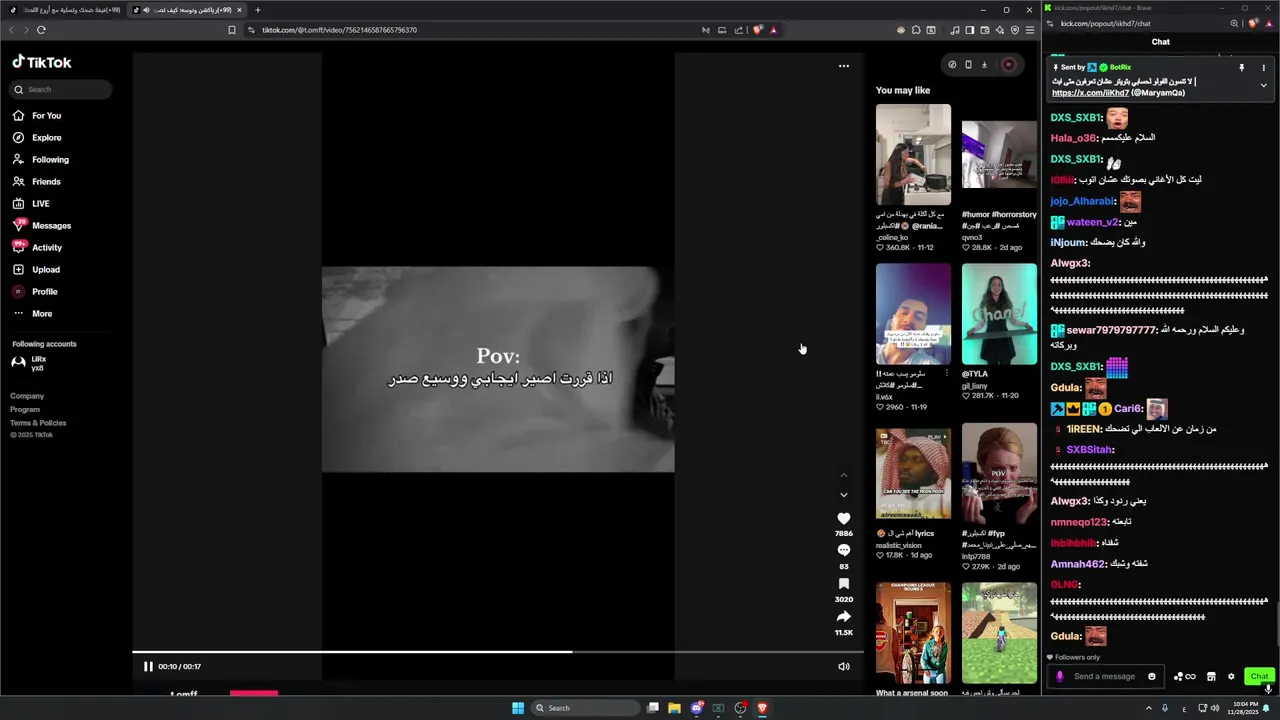The height and width of the screenshot is (720, 1280).
Task: Open the Kick chat shop icon
Action: point(1211,677)
